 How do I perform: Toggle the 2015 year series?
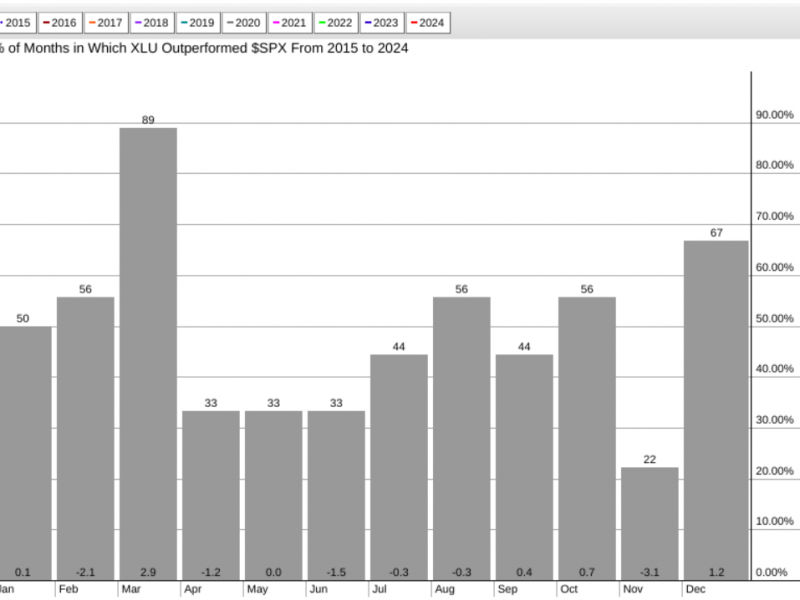coord(16,23)
